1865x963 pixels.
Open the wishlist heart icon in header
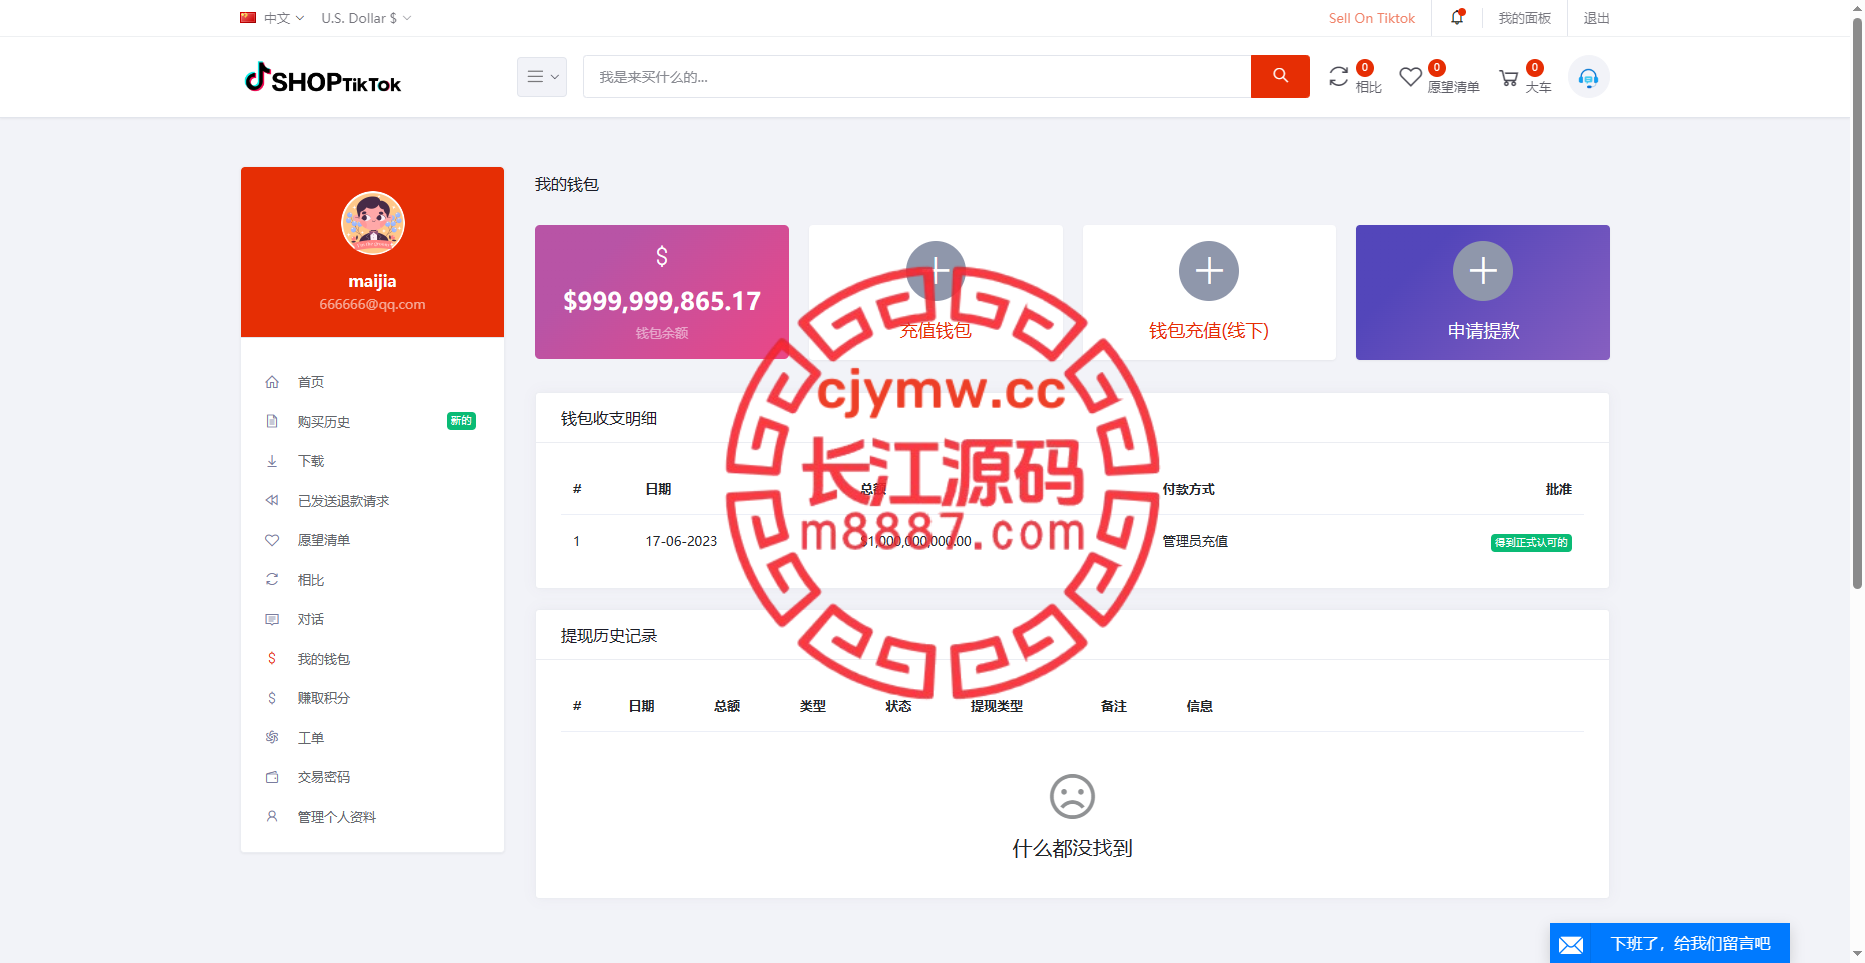click(1410, 77)
